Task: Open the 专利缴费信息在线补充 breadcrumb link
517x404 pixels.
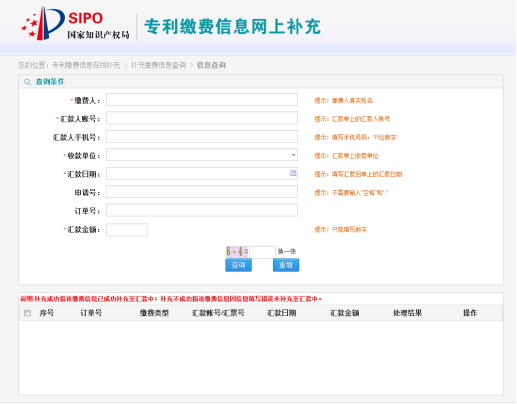Action: (x=86, y=65)
